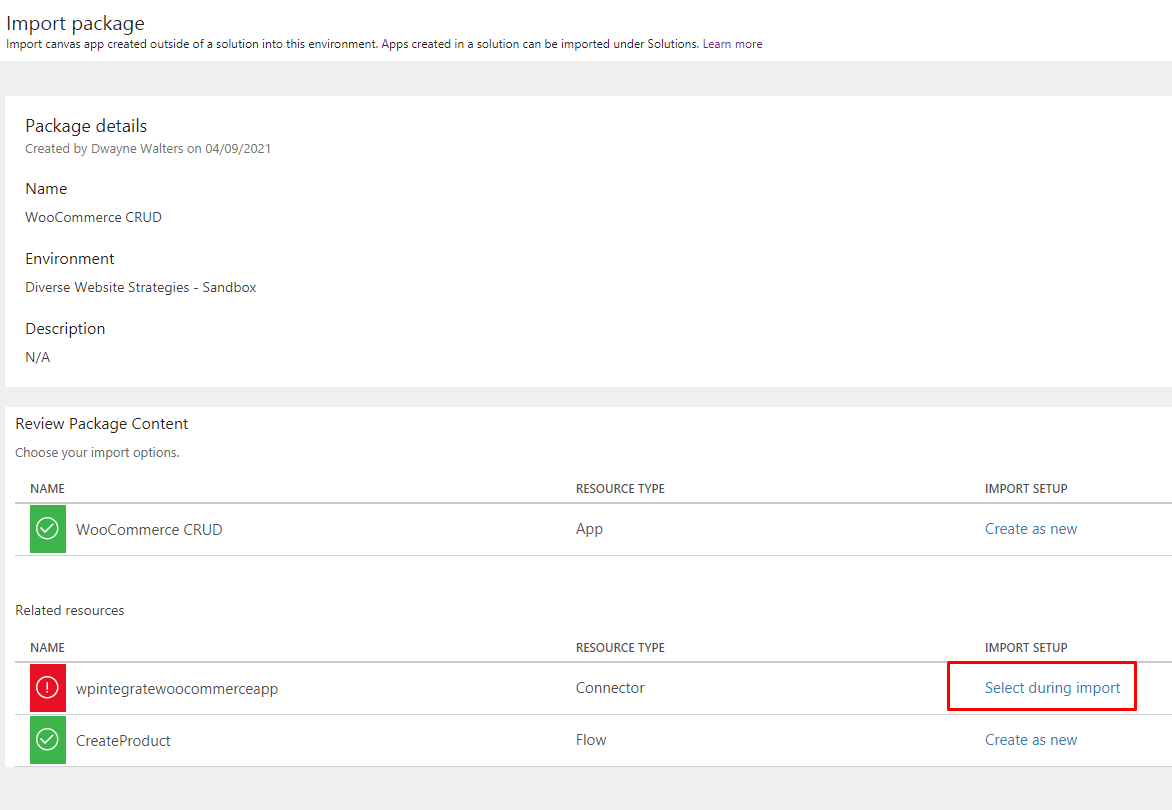This screenshot has height=810, width=1172.
Task: Click the green check icon beside CreateProduct
Action: (48, 740)
